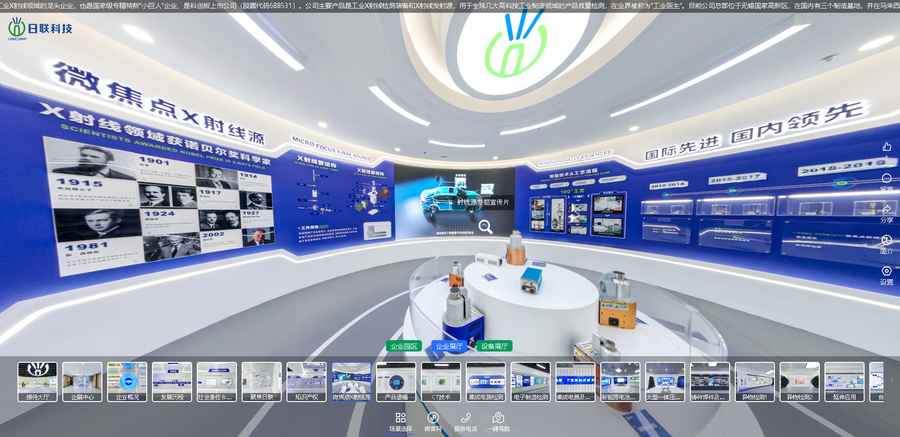Select the 设备展厅 category tab
This screenshot has width=900, height=437.
point(494,346)
